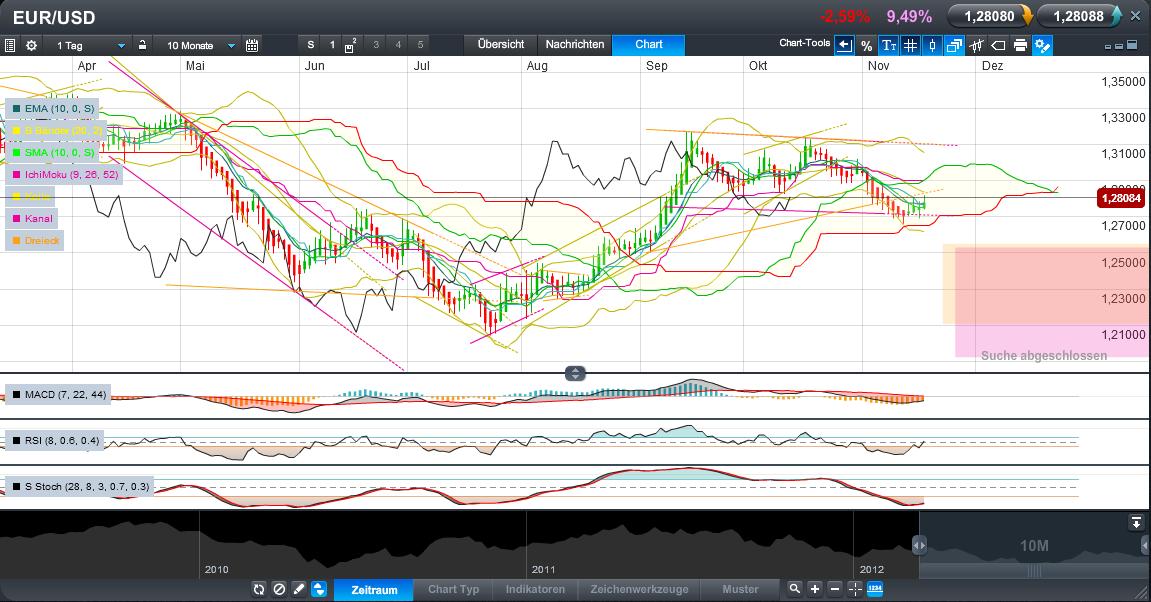Click the MACD (7, 22, 44) indicator label

(58, 394)
